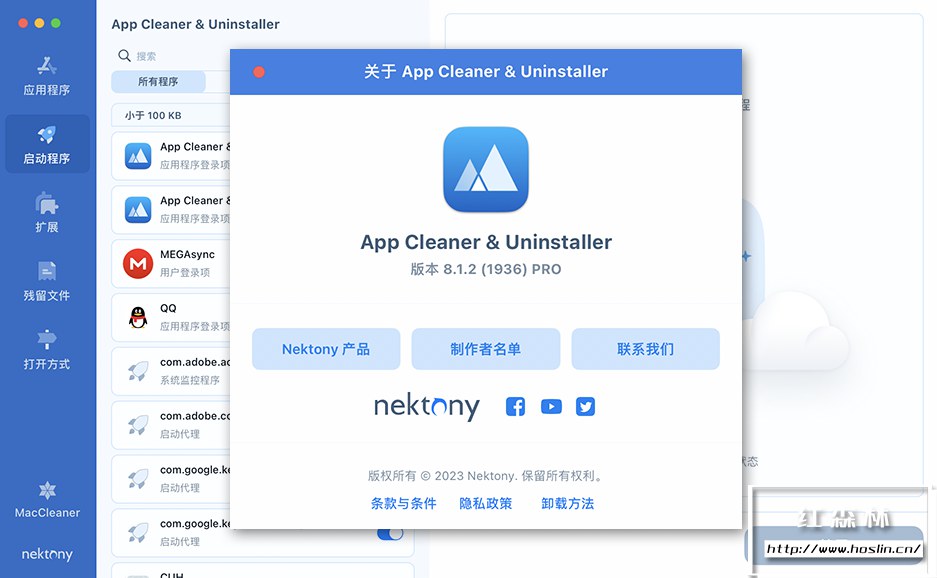This screenshot has width=937, height=578.
Task: Close the About dialog with red button
Action: 259,72
